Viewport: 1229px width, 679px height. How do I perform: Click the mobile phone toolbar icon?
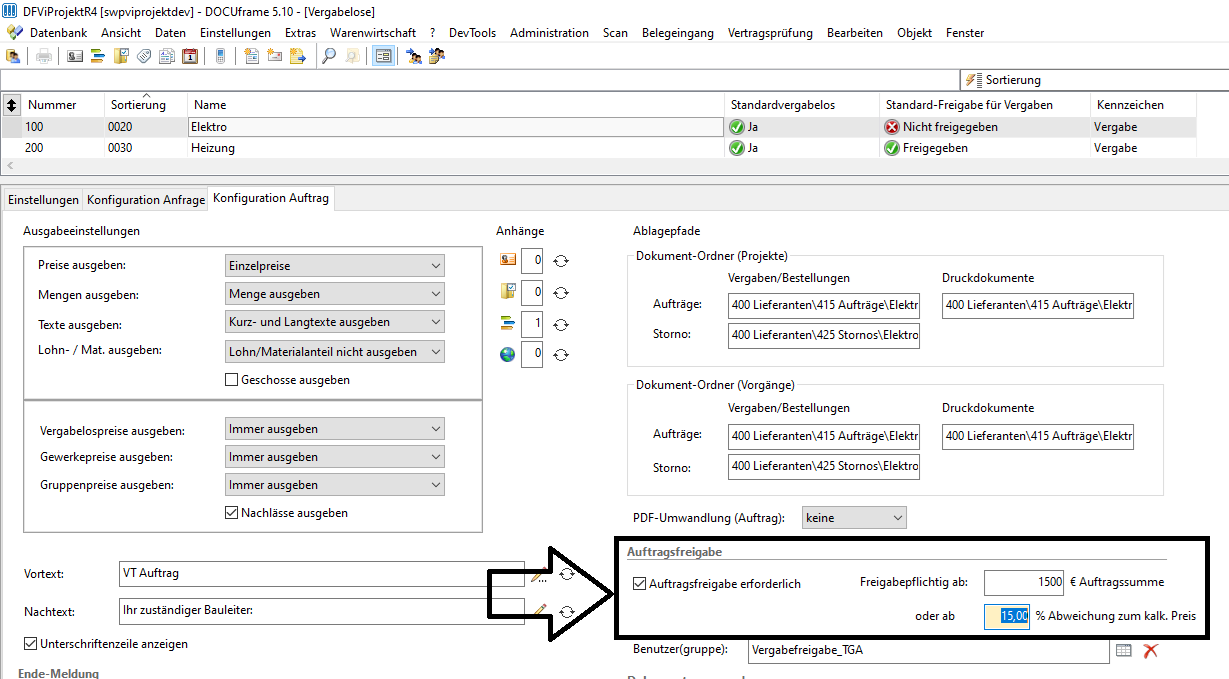pyautogui.click(x=220, y=56)
